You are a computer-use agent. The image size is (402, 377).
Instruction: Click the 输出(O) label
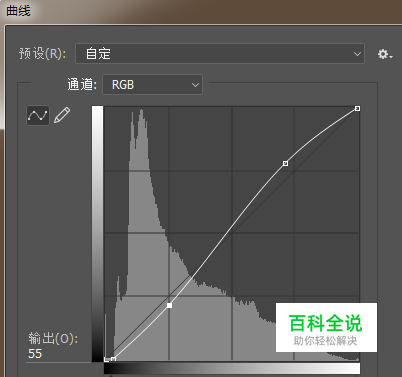53,338
